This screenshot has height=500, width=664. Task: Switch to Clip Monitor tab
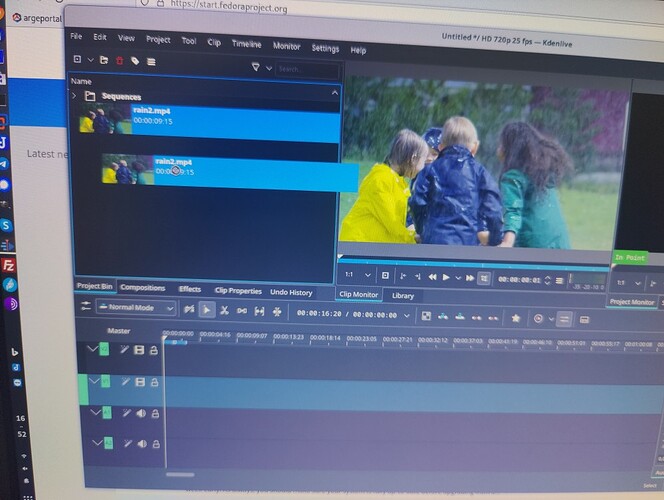click(x=359, y=294)
